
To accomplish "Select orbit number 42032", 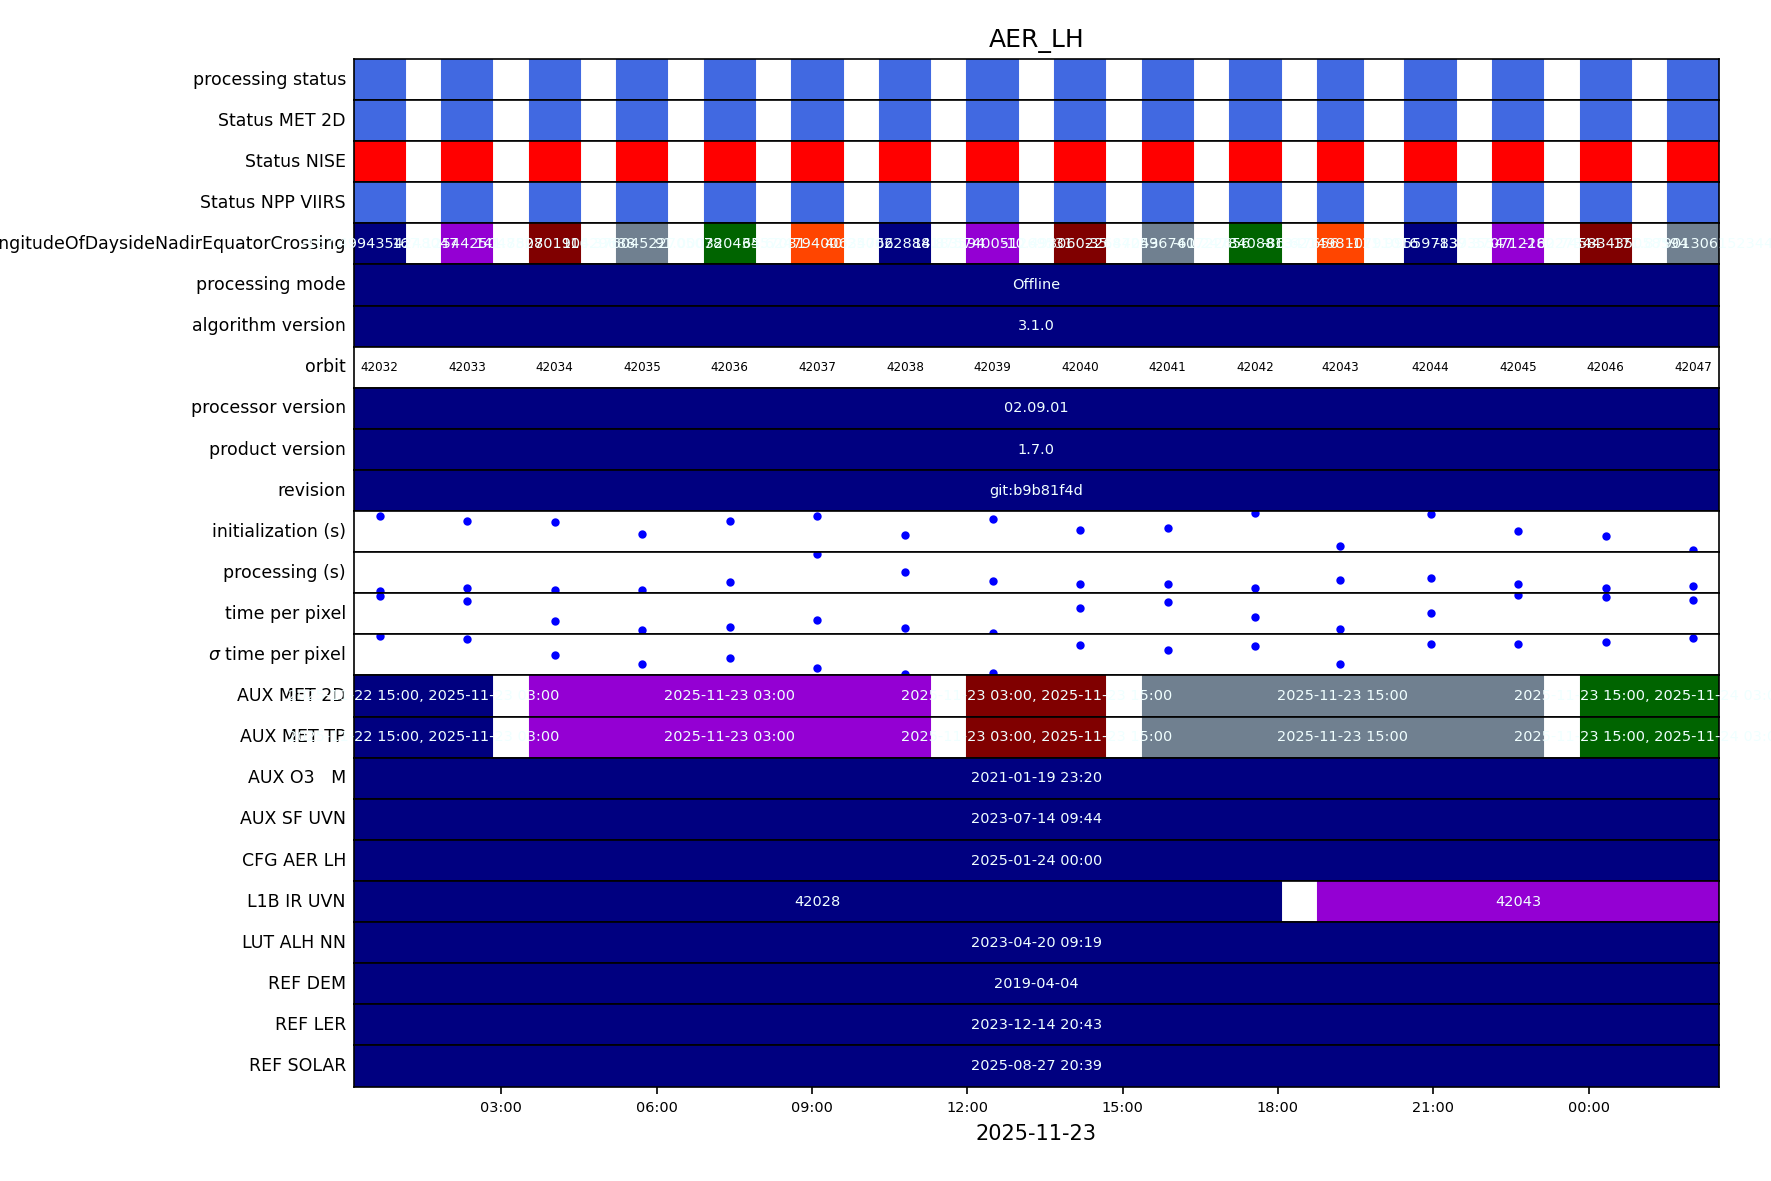I will point(379,367).
